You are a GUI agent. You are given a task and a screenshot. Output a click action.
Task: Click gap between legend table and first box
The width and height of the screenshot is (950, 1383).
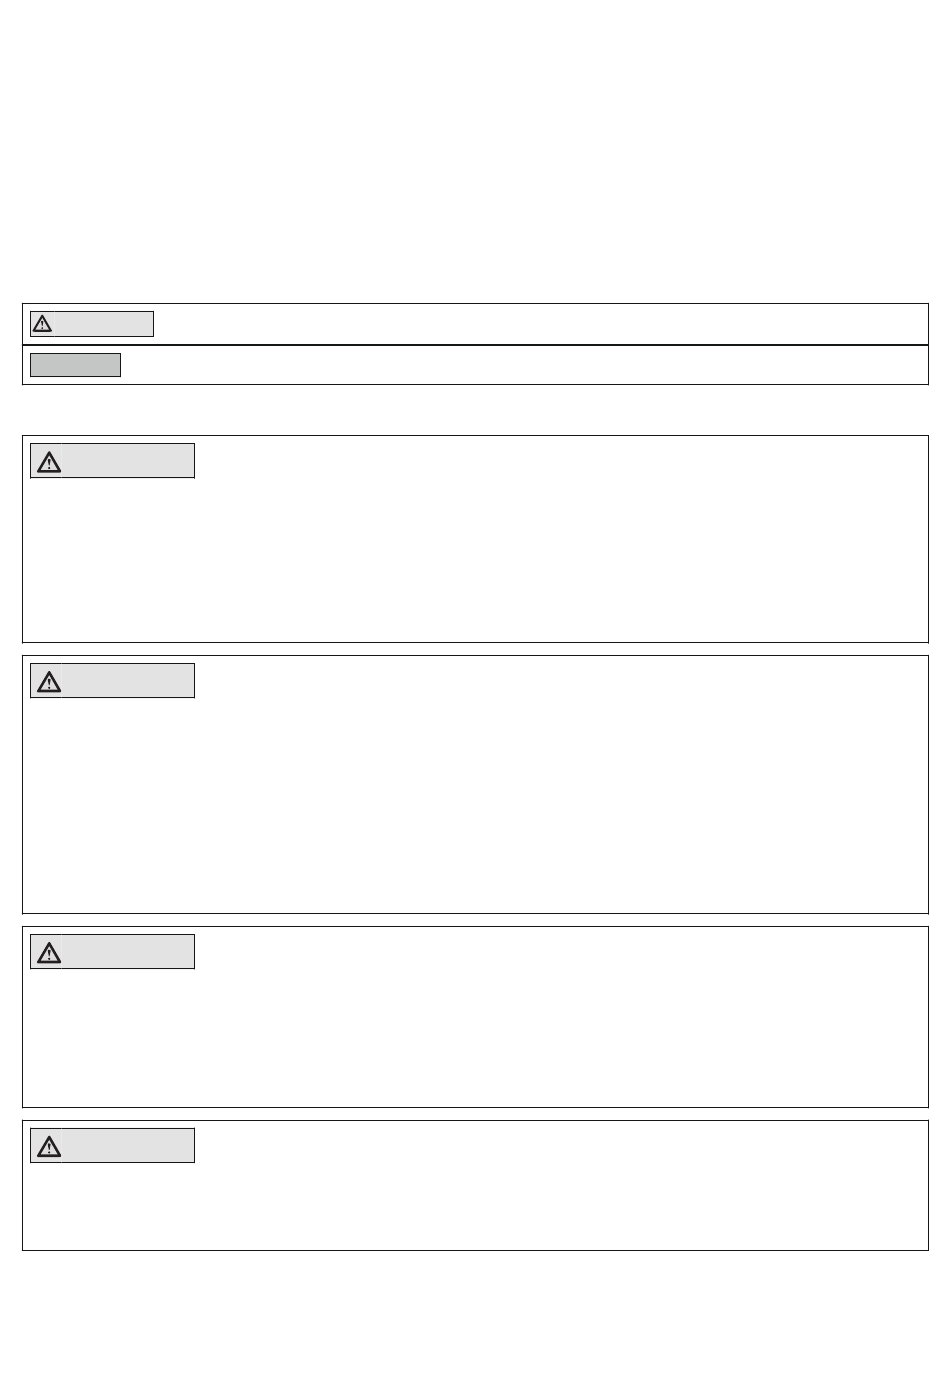[475, 410]
